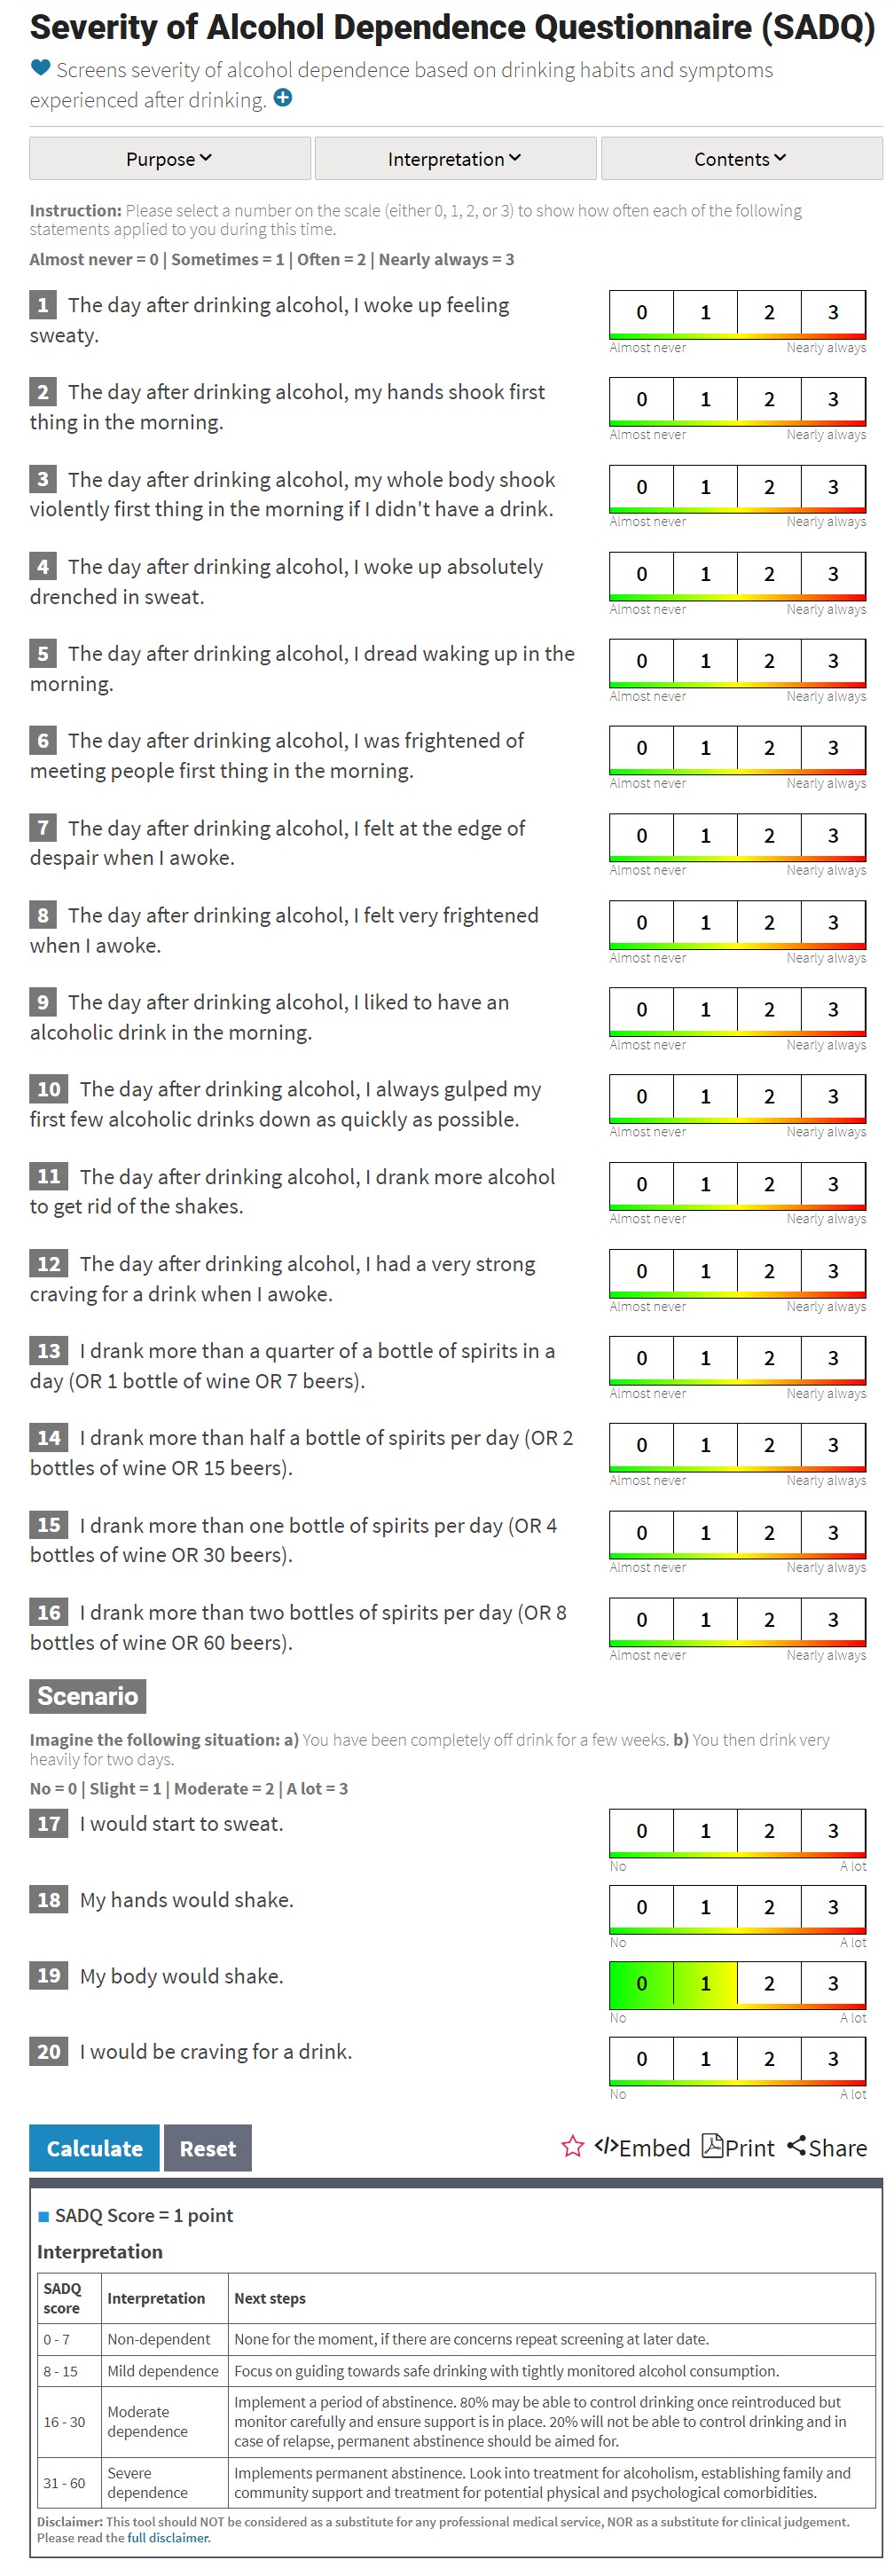894x2576 pixels.
Task: Click the Share icon
Action: tap(796, 2146)
